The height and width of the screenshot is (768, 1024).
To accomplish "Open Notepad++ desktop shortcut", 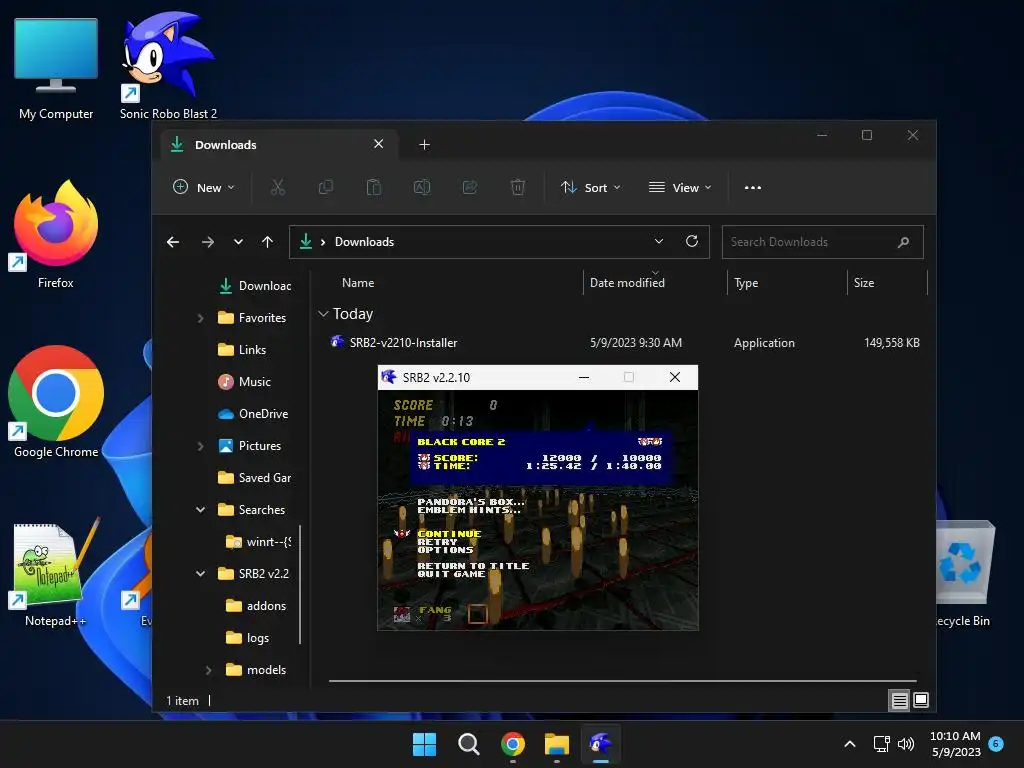I will [x=56, y=573].
